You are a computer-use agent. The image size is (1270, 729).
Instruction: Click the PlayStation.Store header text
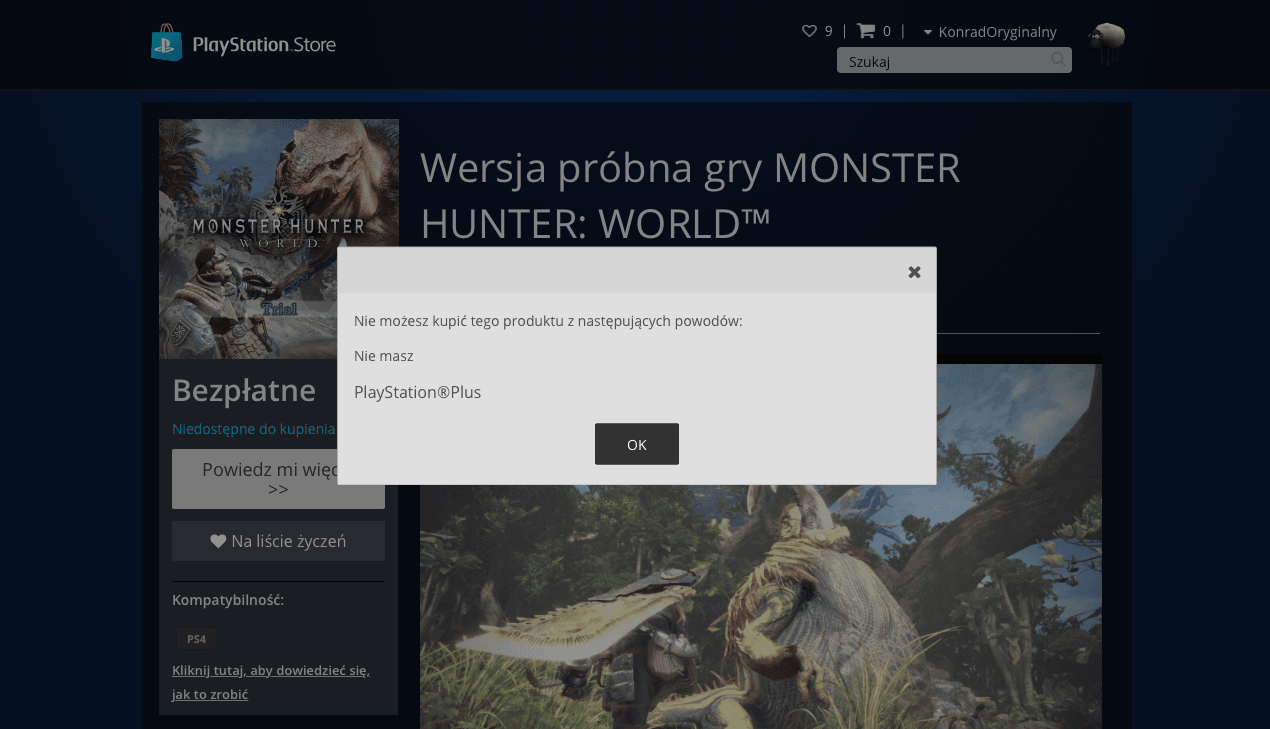(x=264, y=45)
